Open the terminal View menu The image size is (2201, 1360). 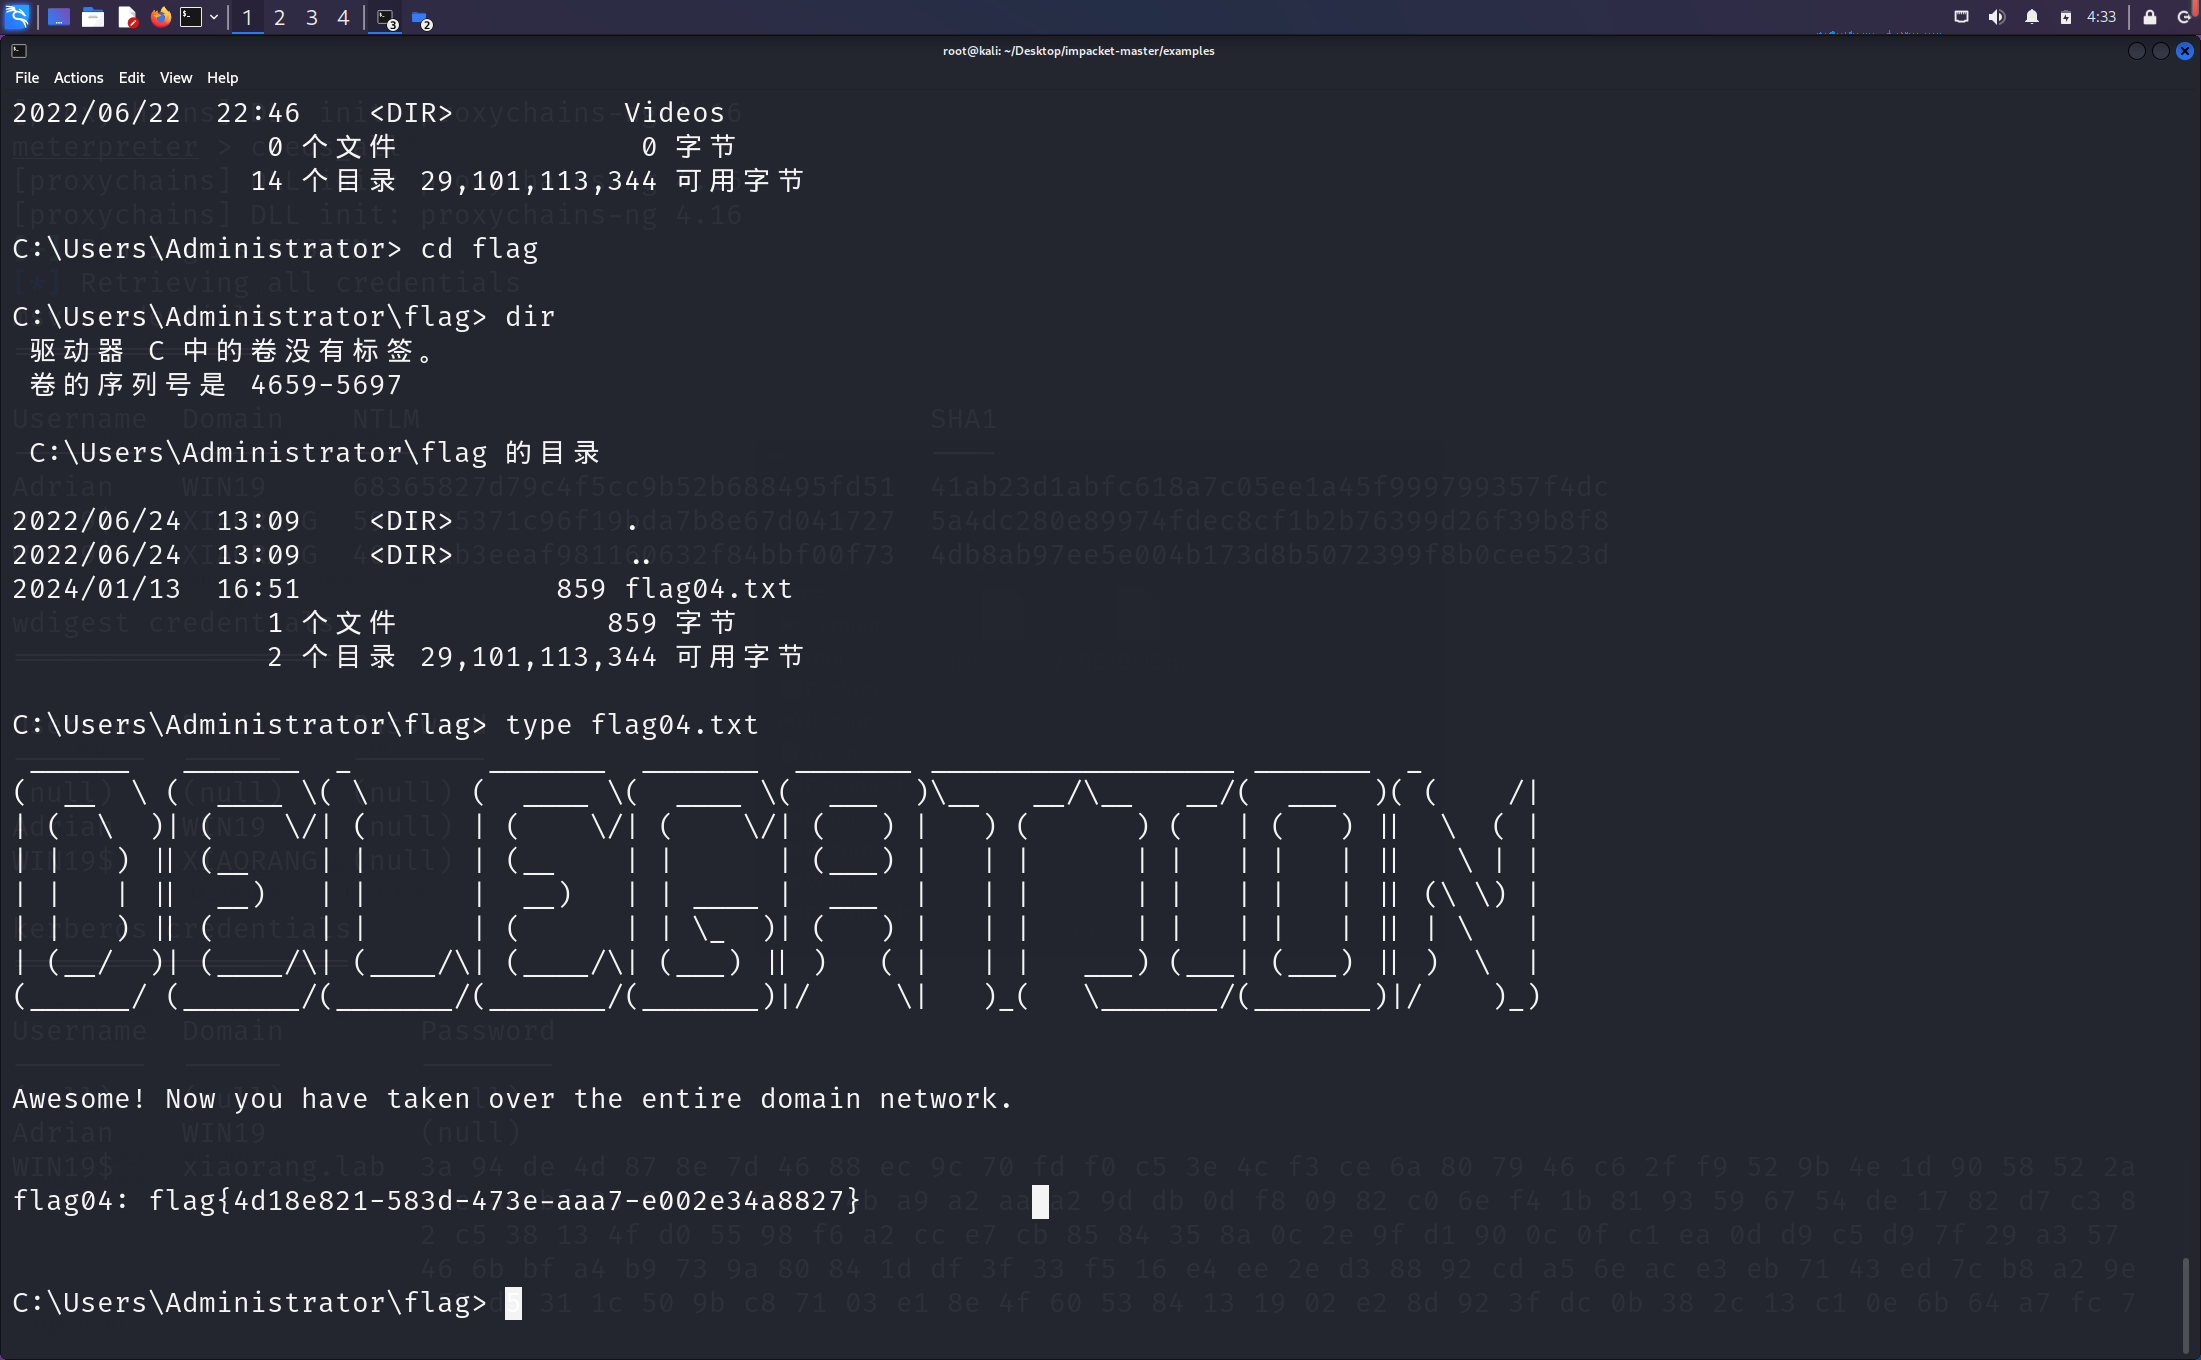pyautogui.click(x=176, y=78)
